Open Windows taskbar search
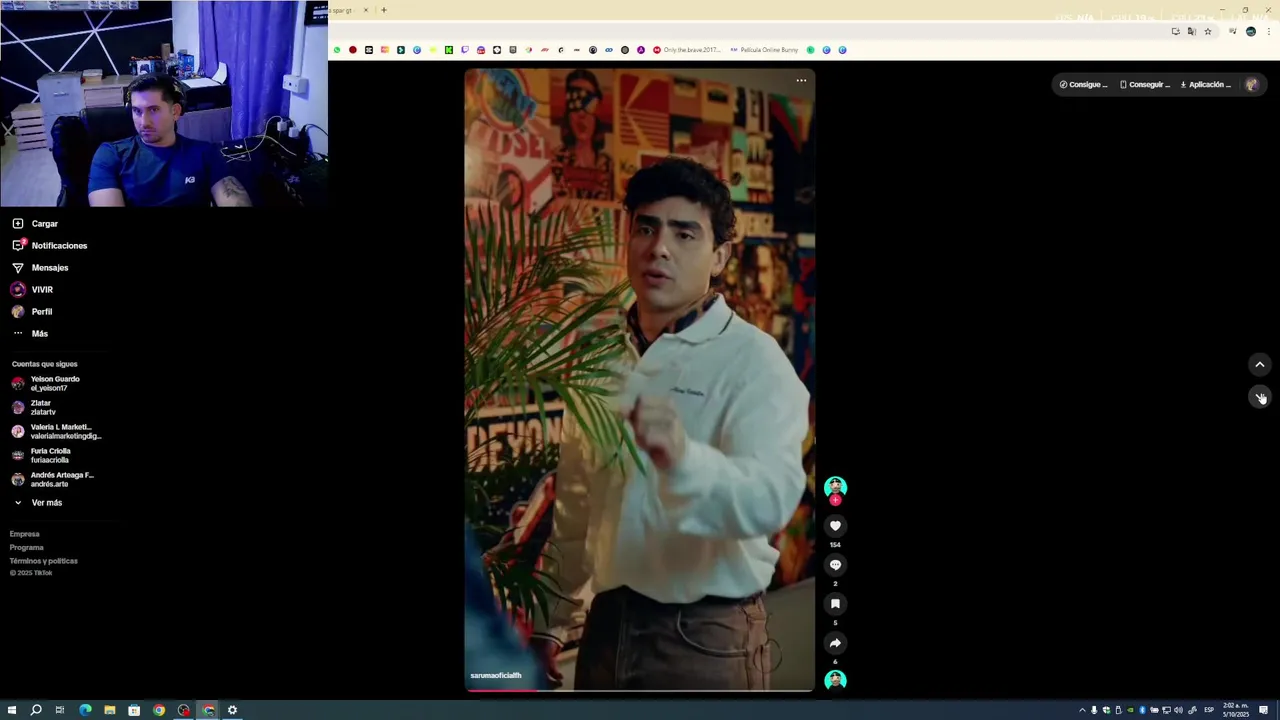 36,710
